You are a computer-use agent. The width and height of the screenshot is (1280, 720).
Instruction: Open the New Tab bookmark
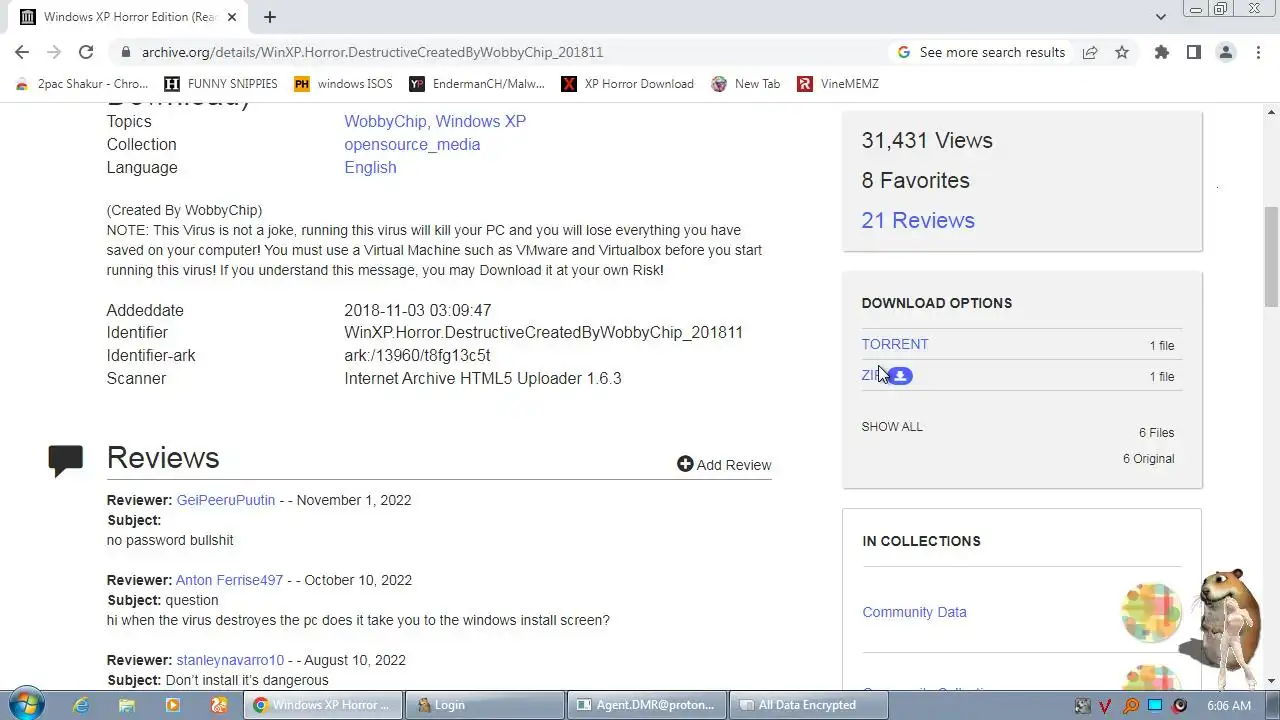pyautogui.click(x=745, y=84)
